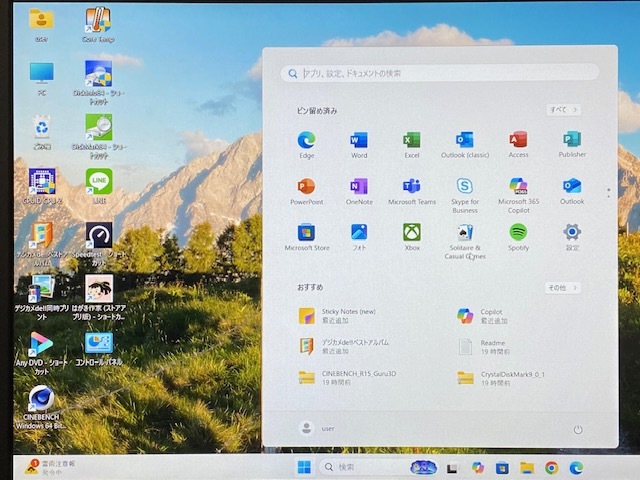Select はがき作家 desktop shortcut
Image resolution: width=640 pixels, height=480 pixels.
click(x=99, y=297)
